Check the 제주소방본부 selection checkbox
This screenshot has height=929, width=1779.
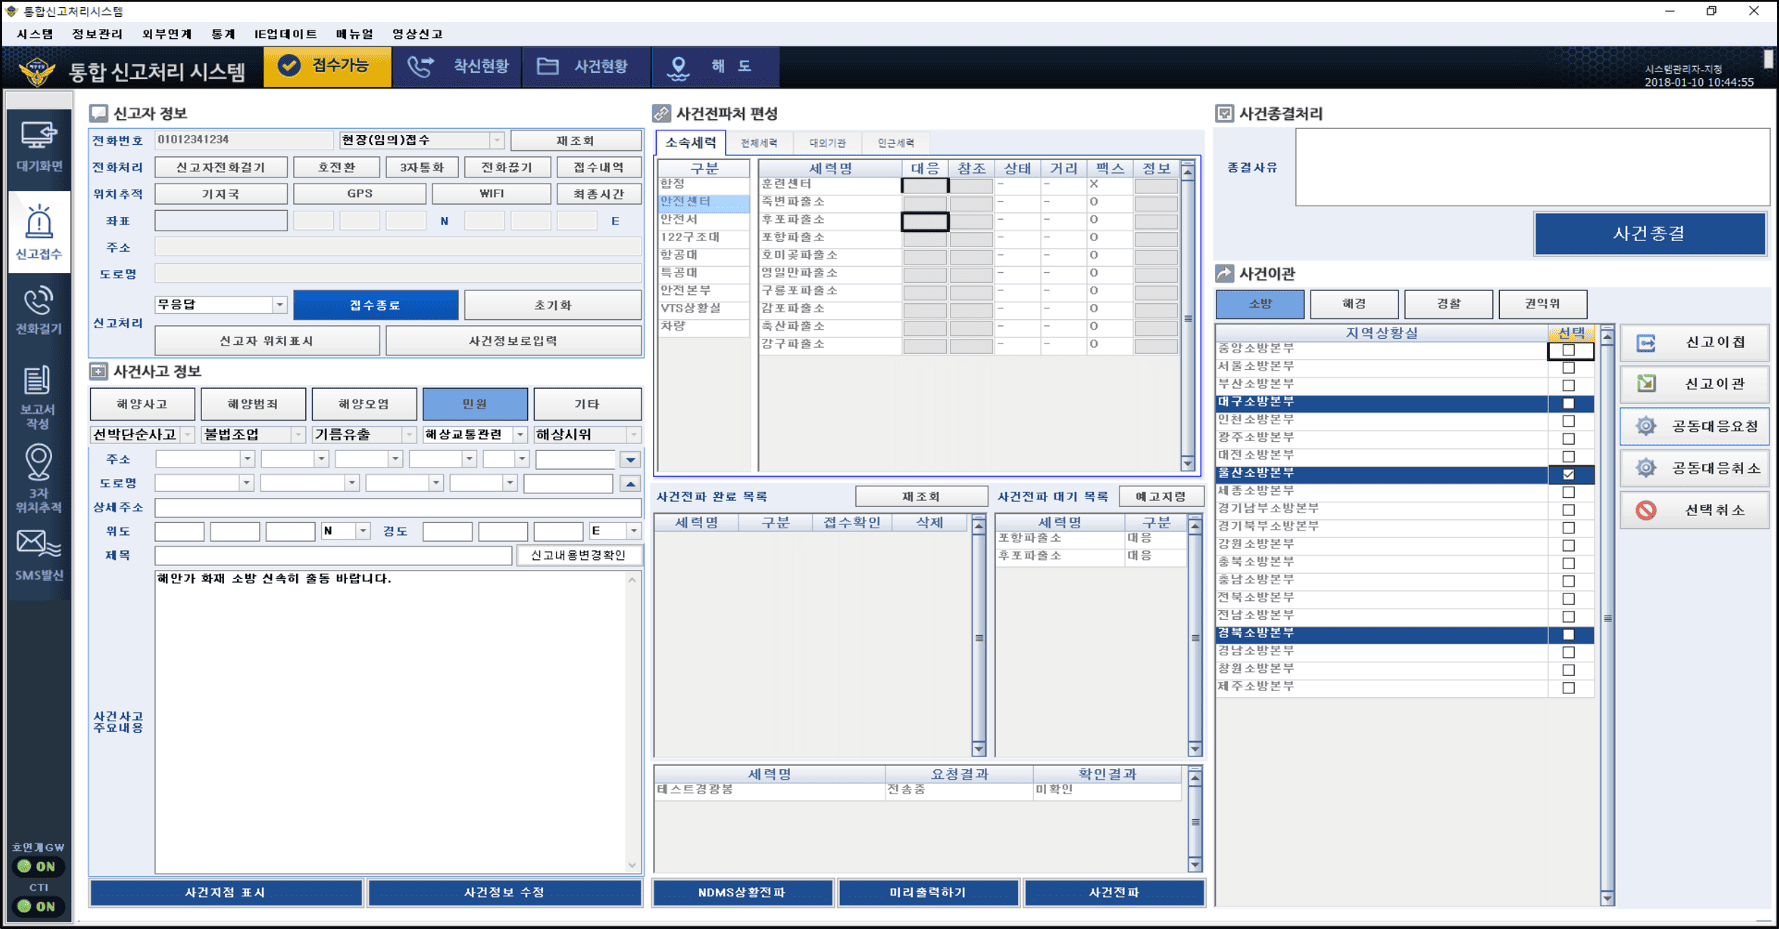tap(1568, 688)
